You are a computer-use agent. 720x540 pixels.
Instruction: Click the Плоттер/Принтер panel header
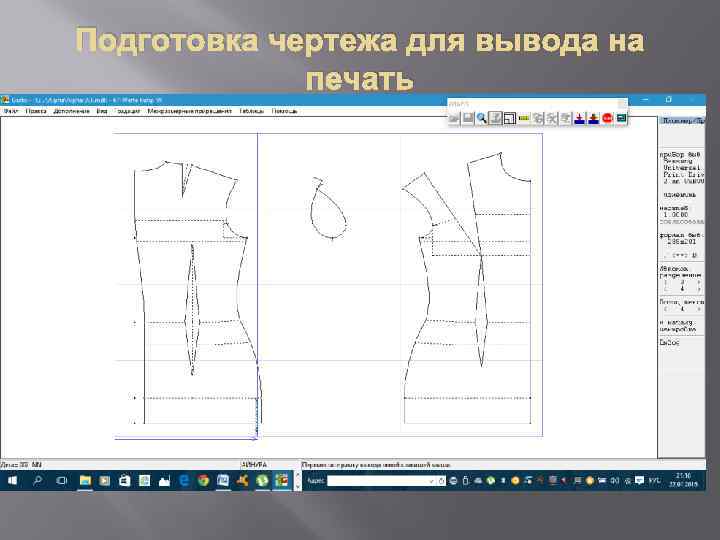682,121
